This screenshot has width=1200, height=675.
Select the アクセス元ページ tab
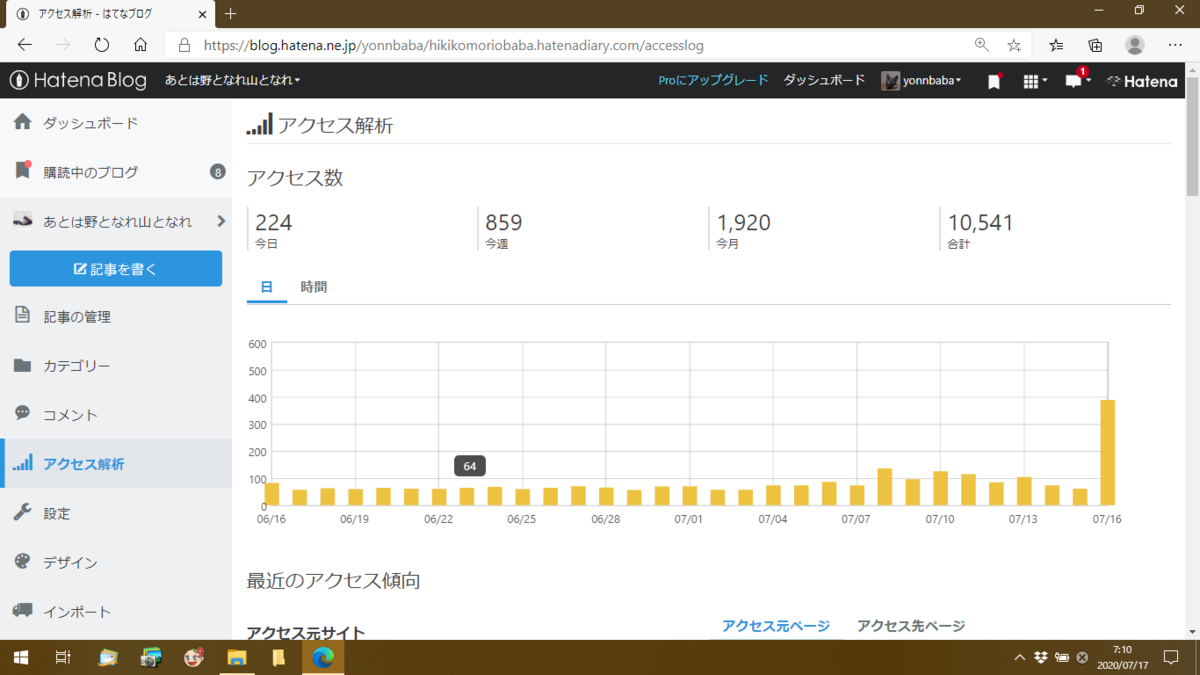776,626
